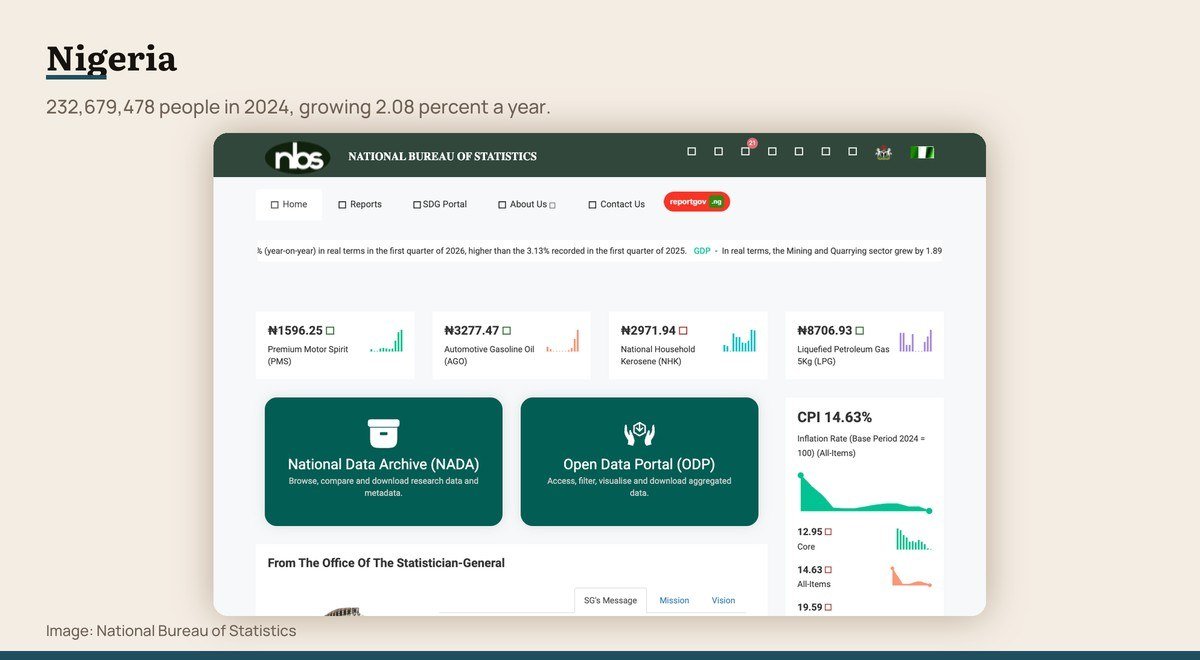This screenshot has width=1200, height=660.
Task: Click the red trend indicator beside ₦2971.94
Action: [x=683, y=330]
